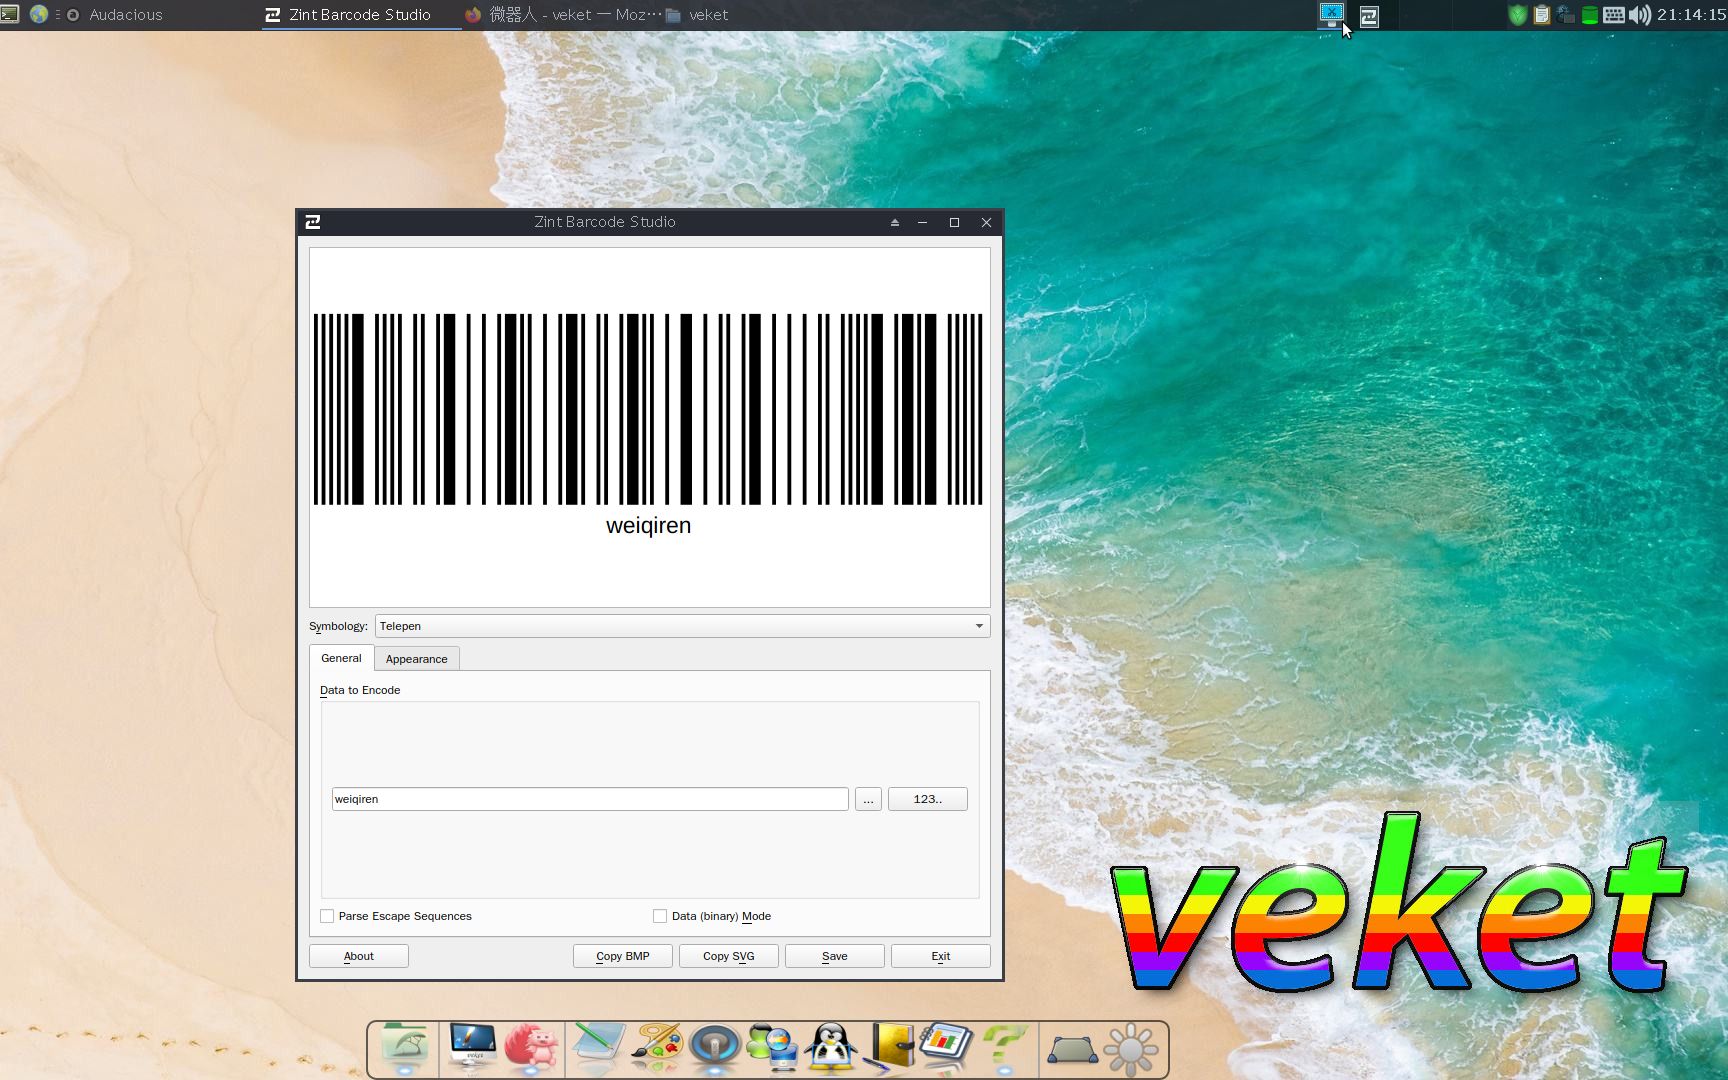
Task: Open the users and network computer dock icon
Action: [772, 1047]
